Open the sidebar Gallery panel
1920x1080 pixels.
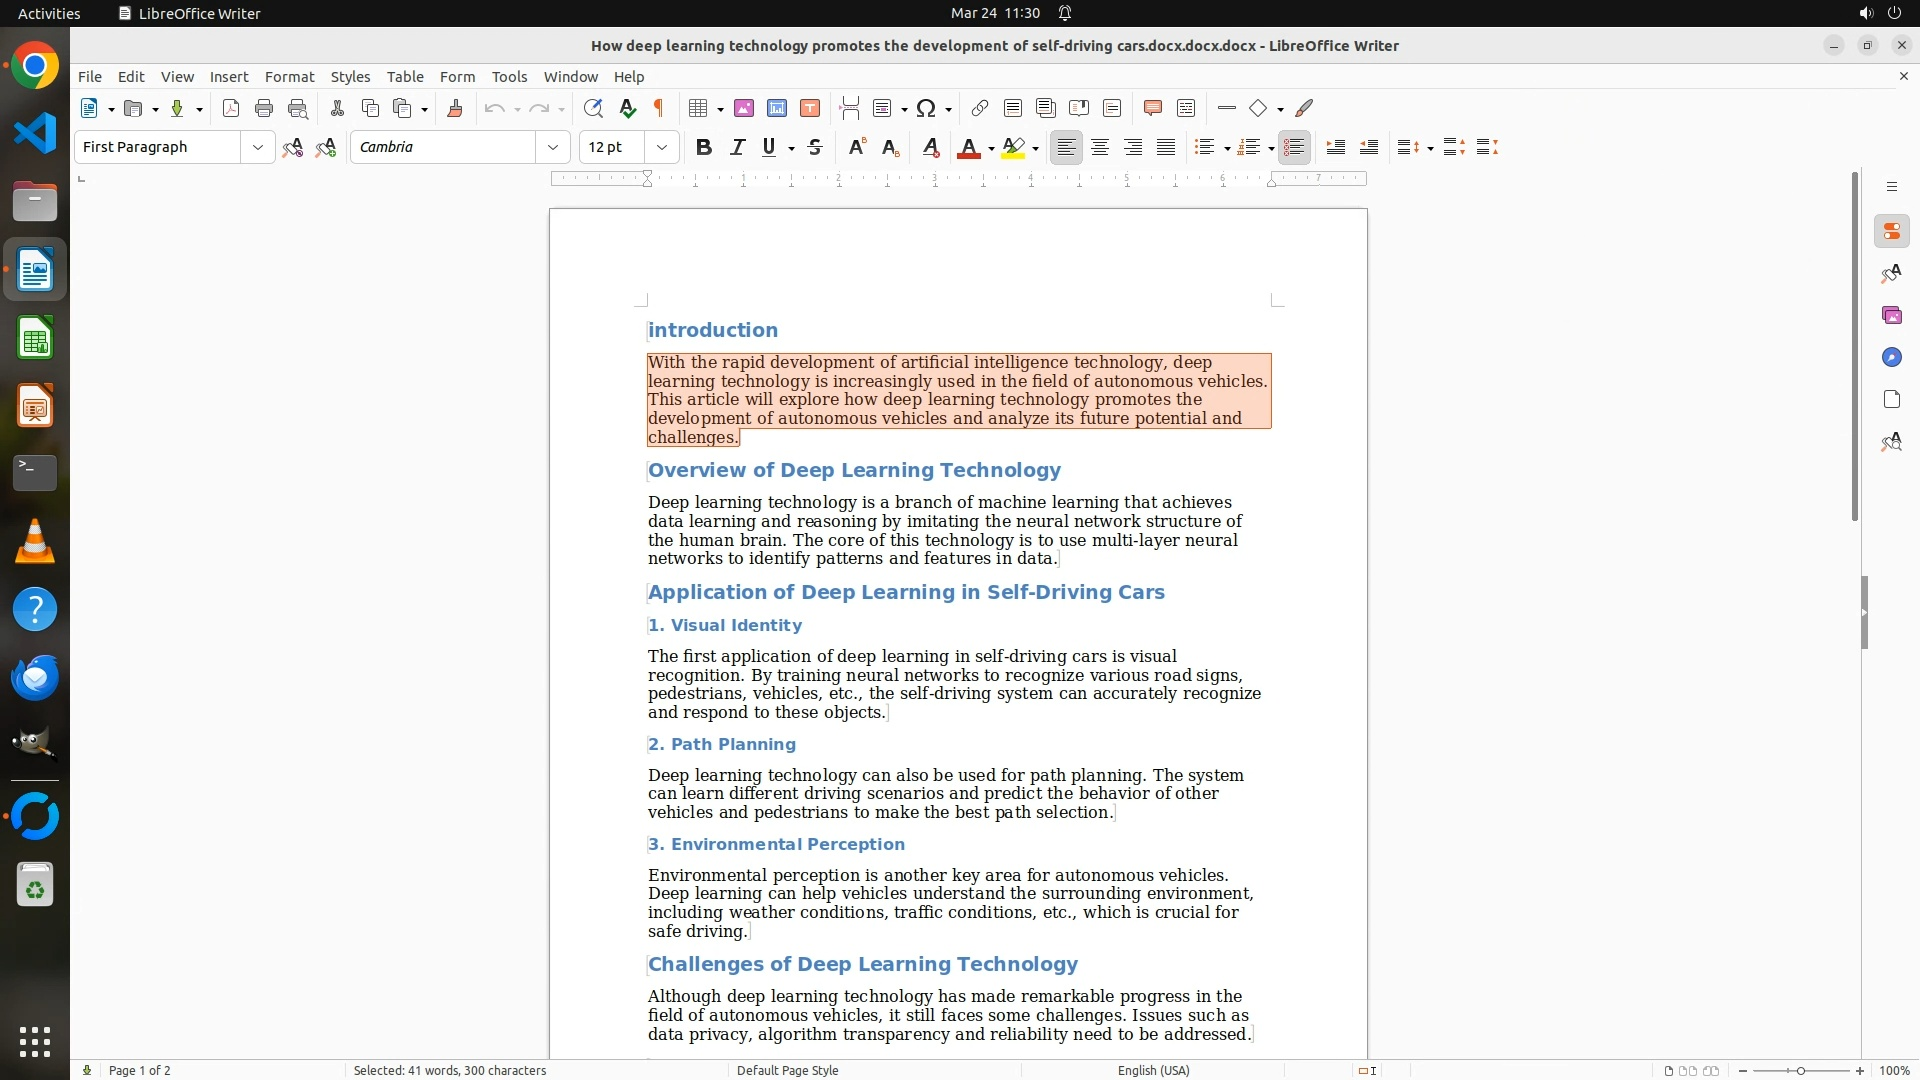point(1891,316)
